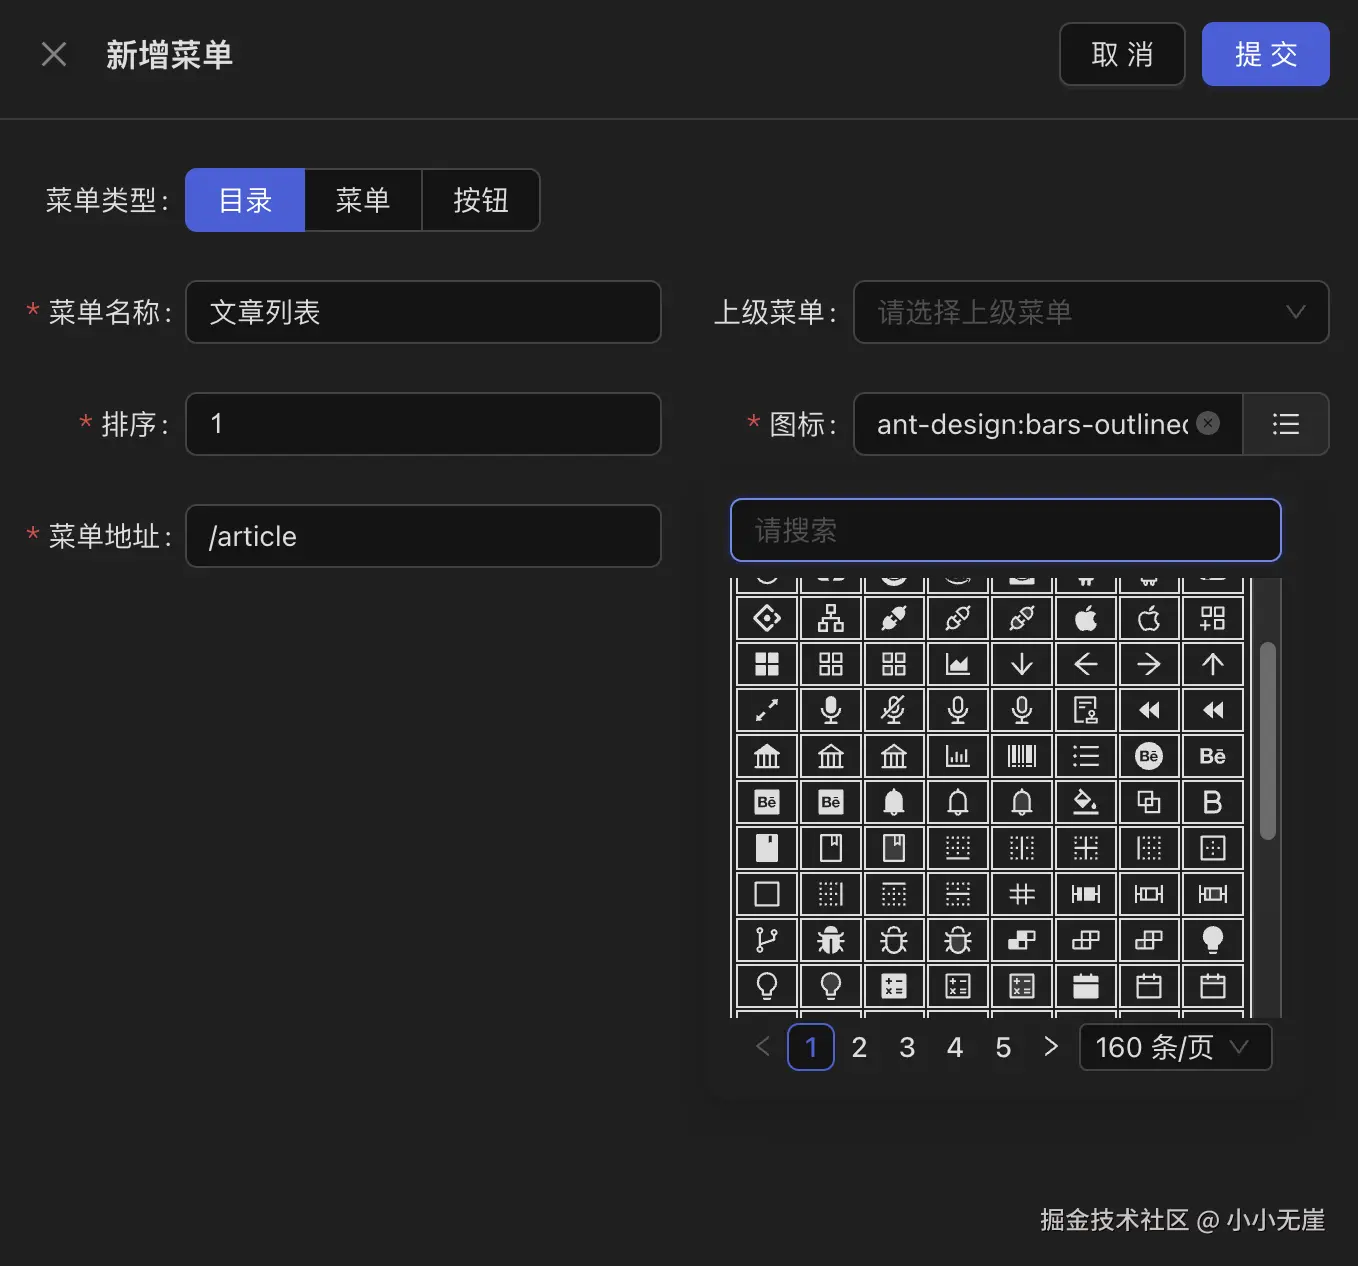Open the 上级菜单 dropdown
Image resolution: width=1358 pixels, height=1266 pixels.
tap(1091, 312)
